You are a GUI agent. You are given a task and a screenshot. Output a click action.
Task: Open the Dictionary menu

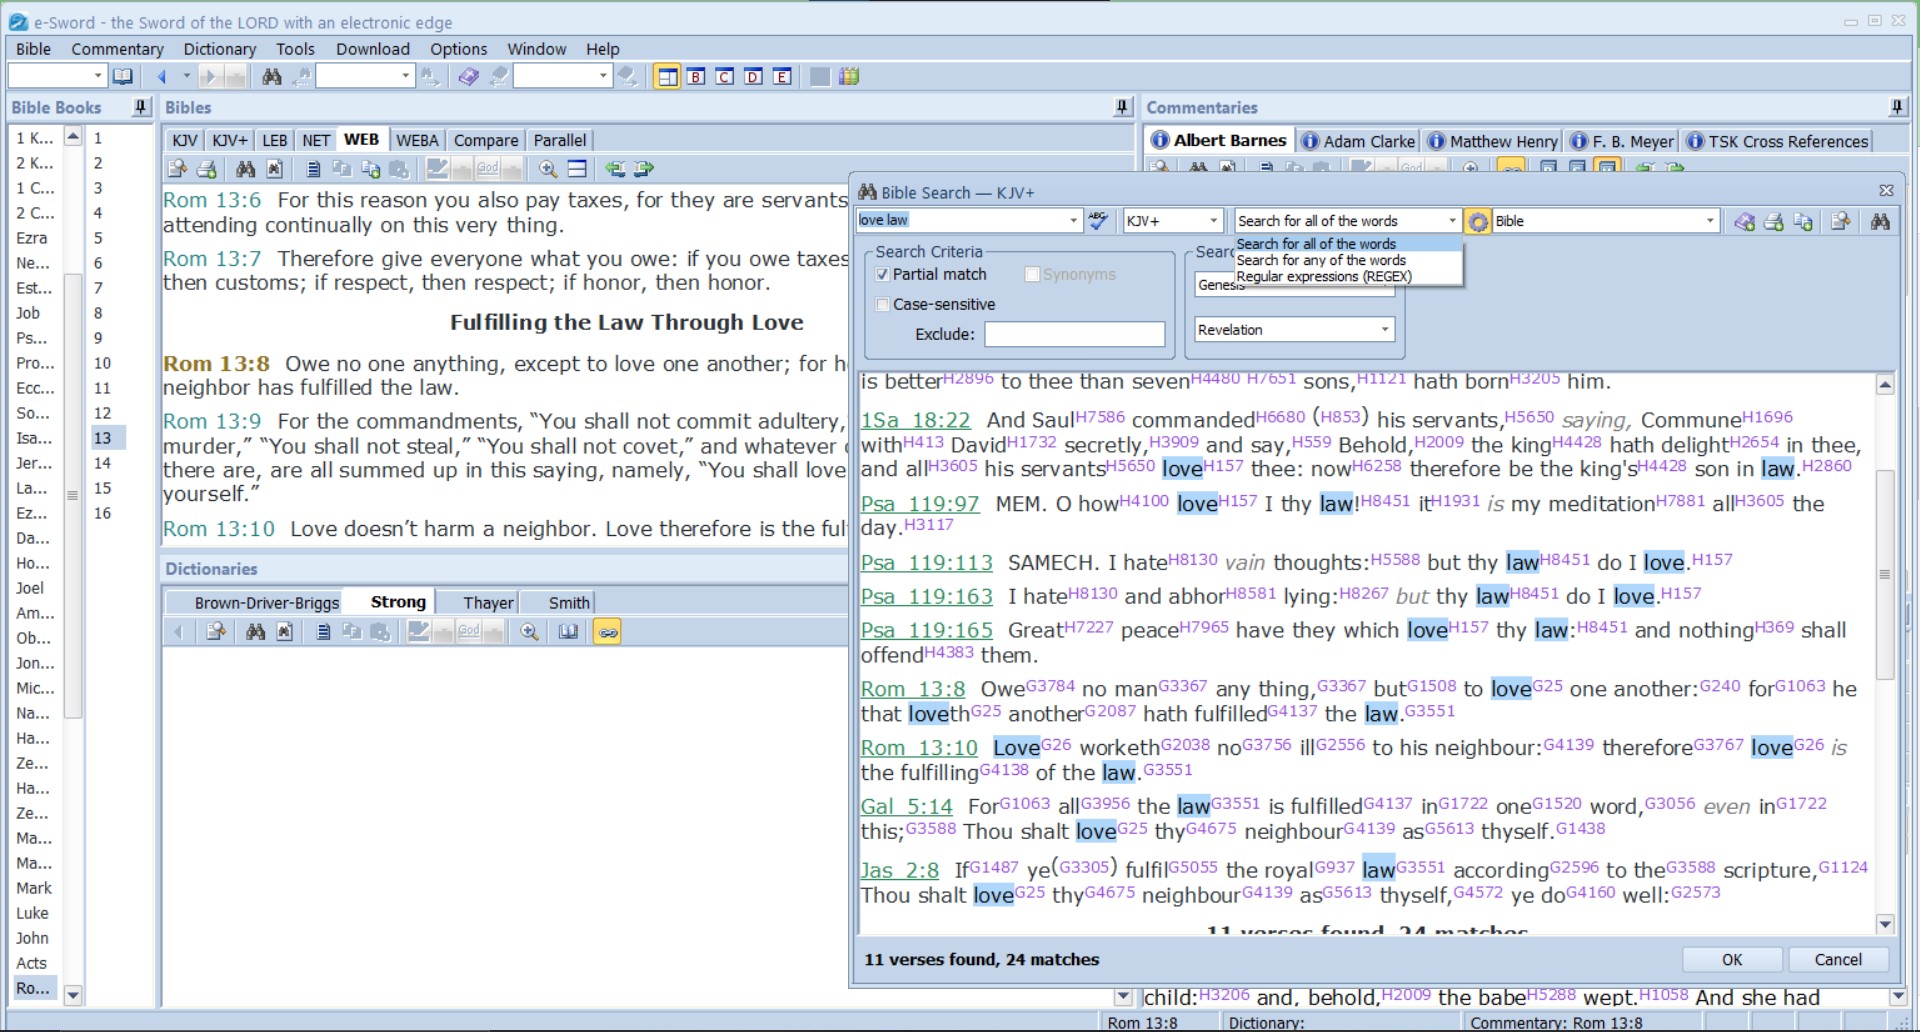point(219,49)
